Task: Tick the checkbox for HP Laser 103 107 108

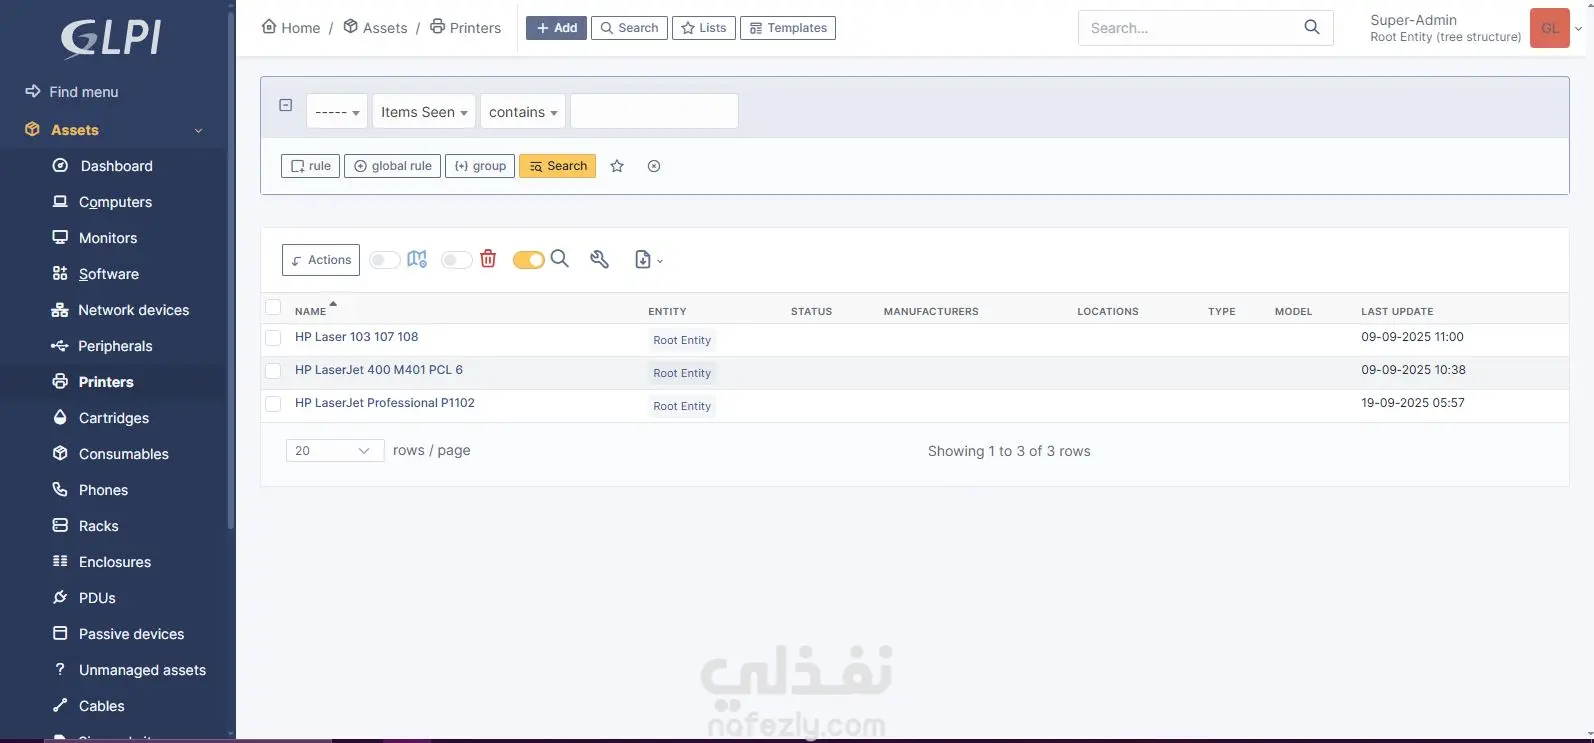Action: (x=273, y=338)
